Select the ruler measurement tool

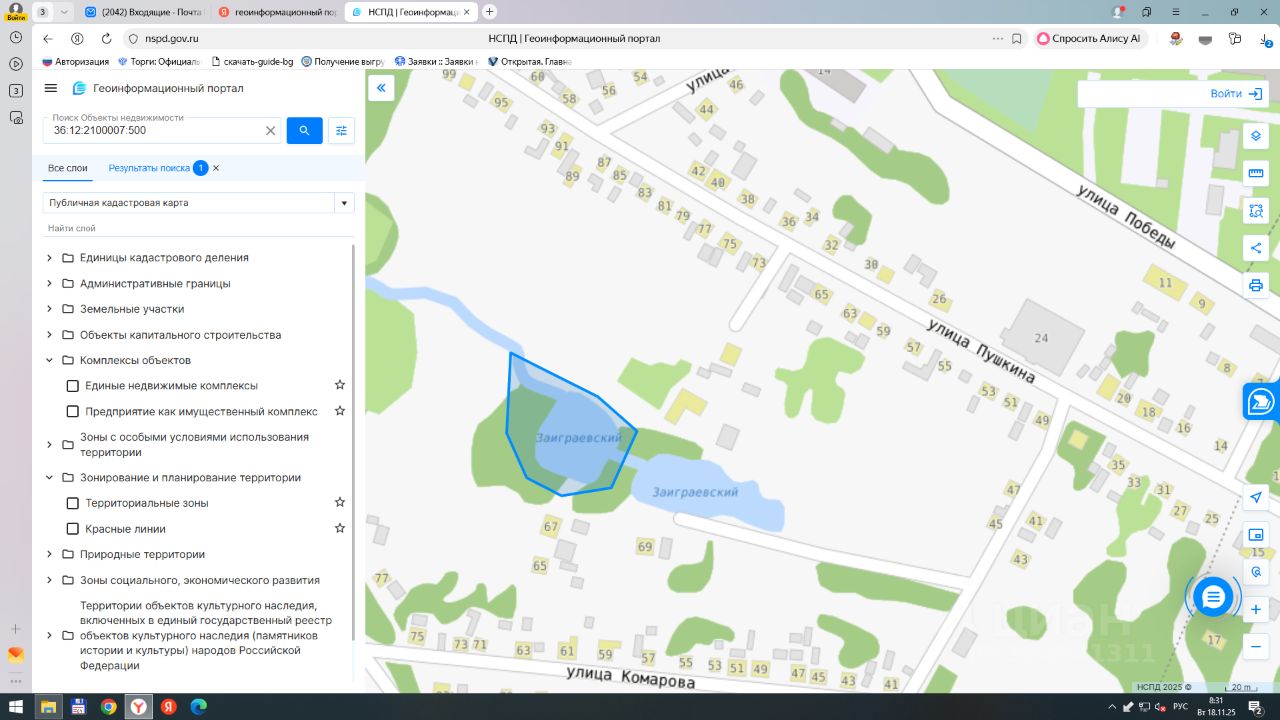click(x=1256, y=173)
